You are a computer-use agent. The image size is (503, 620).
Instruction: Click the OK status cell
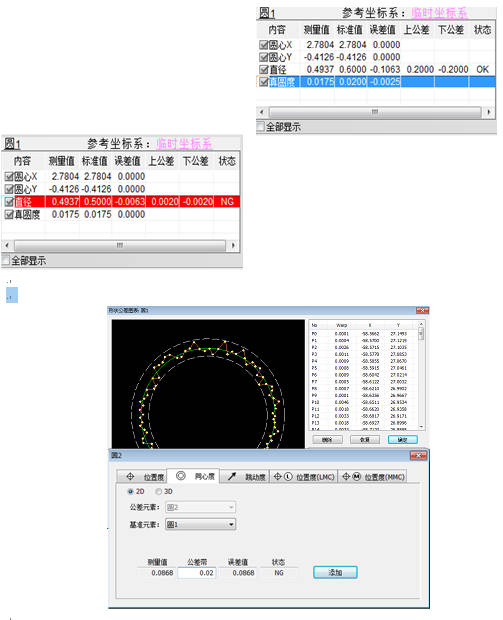point(482,69)
